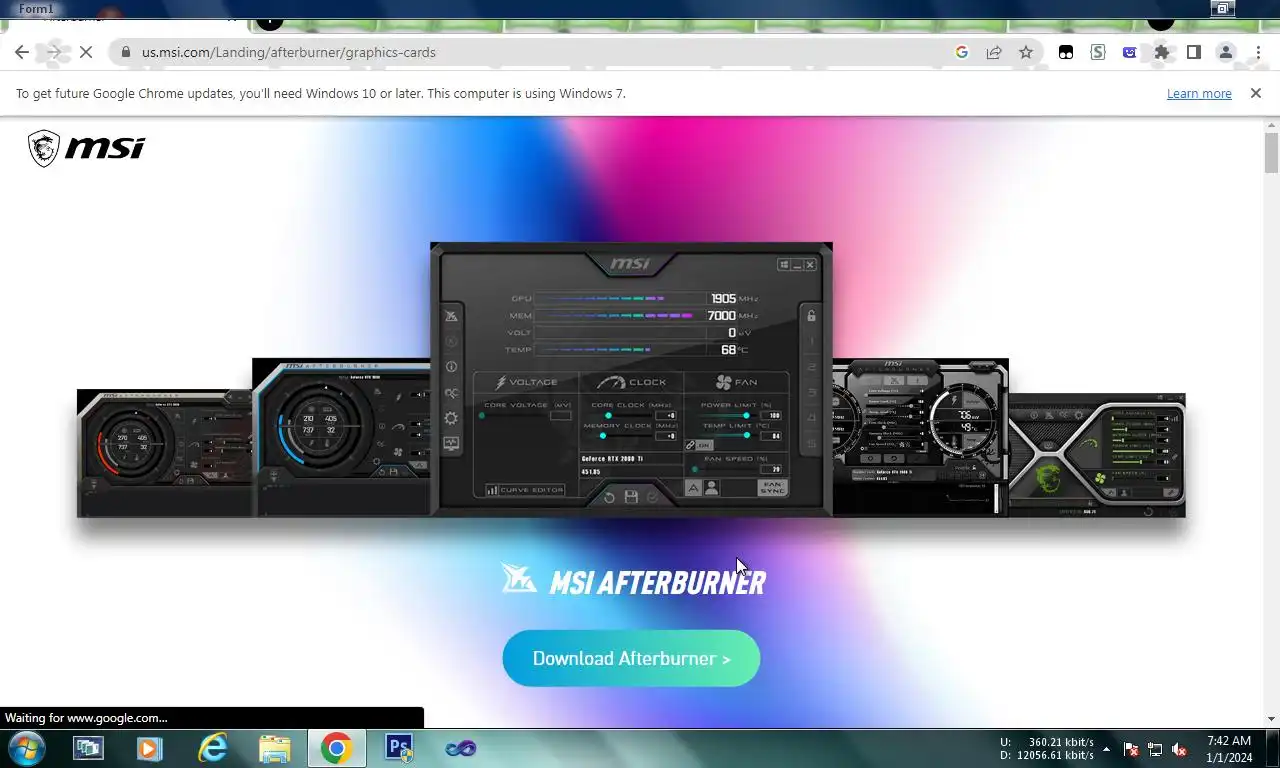This screenshot has width=1280, height=768.
Task: Click the muted volume tray icon
Action: point(1179,749)
